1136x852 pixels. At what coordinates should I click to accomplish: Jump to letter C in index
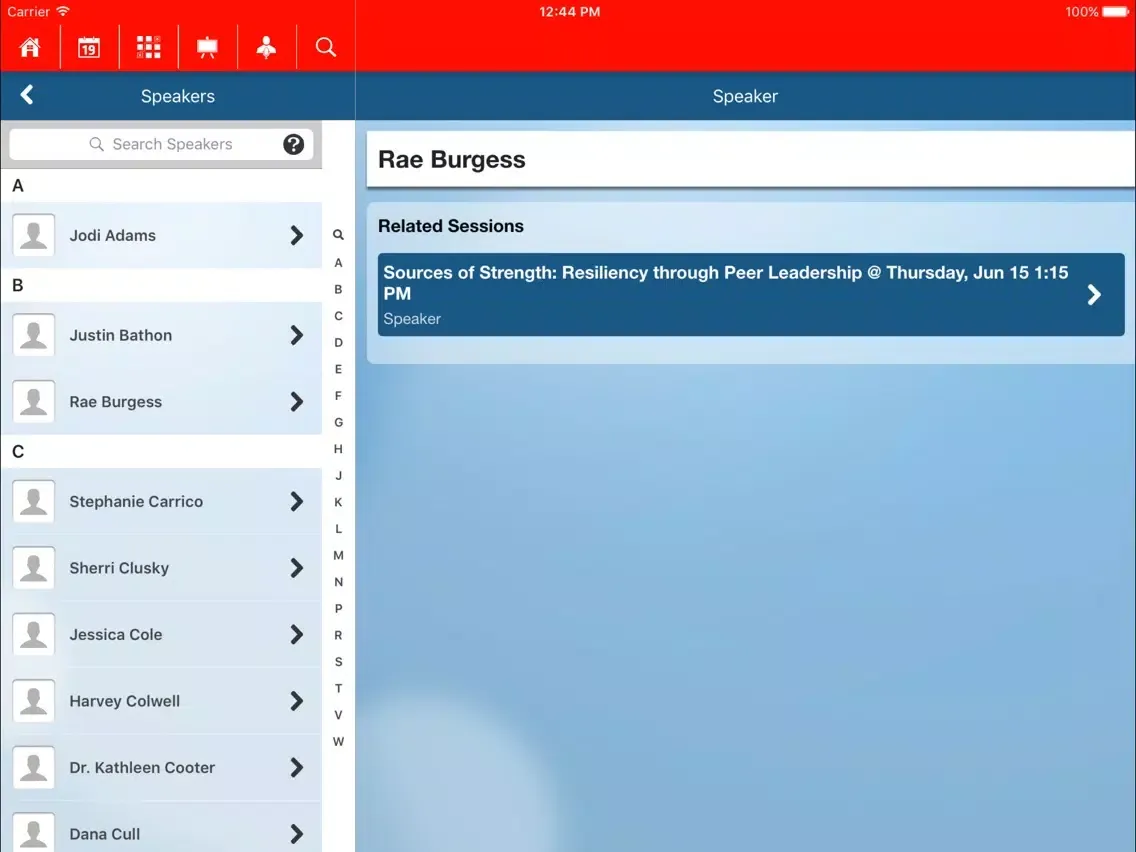(x=338, y=316)
